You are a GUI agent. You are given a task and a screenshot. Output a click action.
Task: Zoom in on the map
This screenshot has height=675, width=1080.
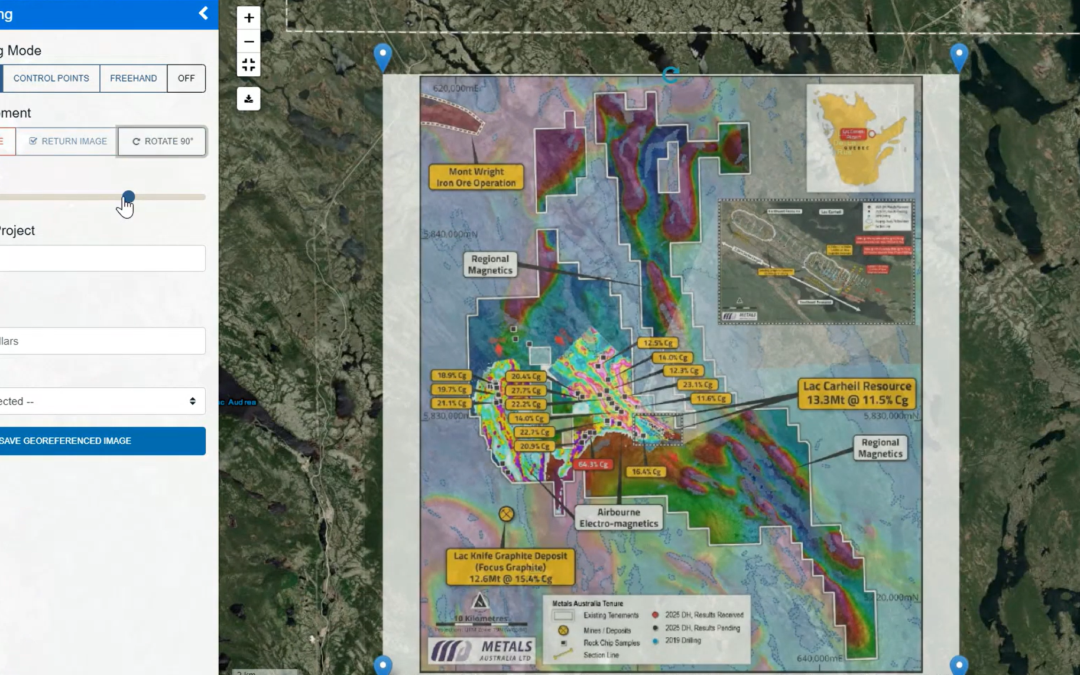pyautogui.click(x=249, y=18)
